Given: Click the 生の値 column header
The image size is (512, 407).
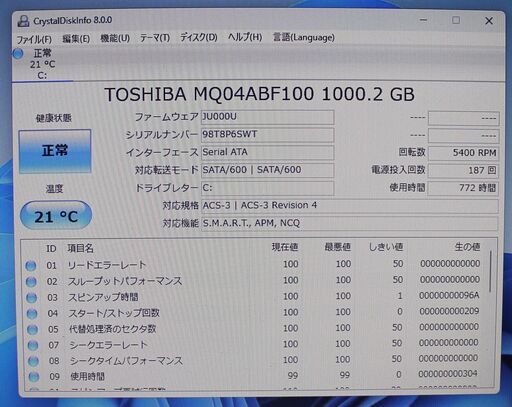Looking at the screenshot, I should (x=467, y=247).
